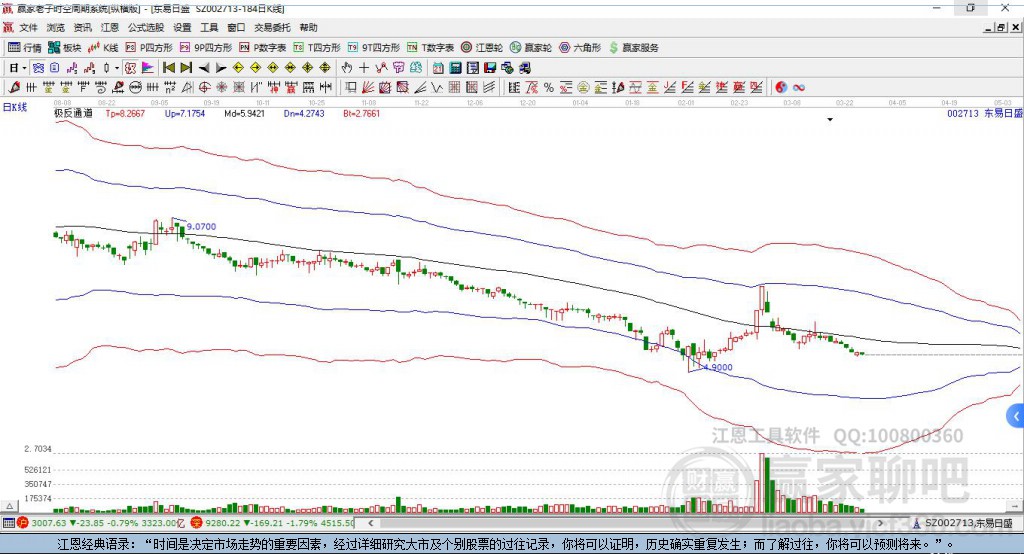This screenshot has width=1024, height=554.
Task: Open the calculator icon
Action: 455,68
